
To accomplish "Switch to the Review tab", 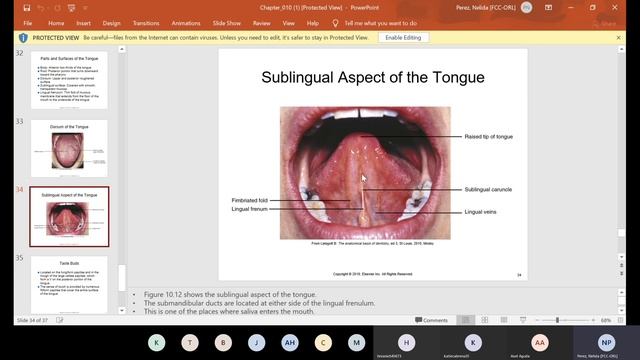I will point(261,23).
